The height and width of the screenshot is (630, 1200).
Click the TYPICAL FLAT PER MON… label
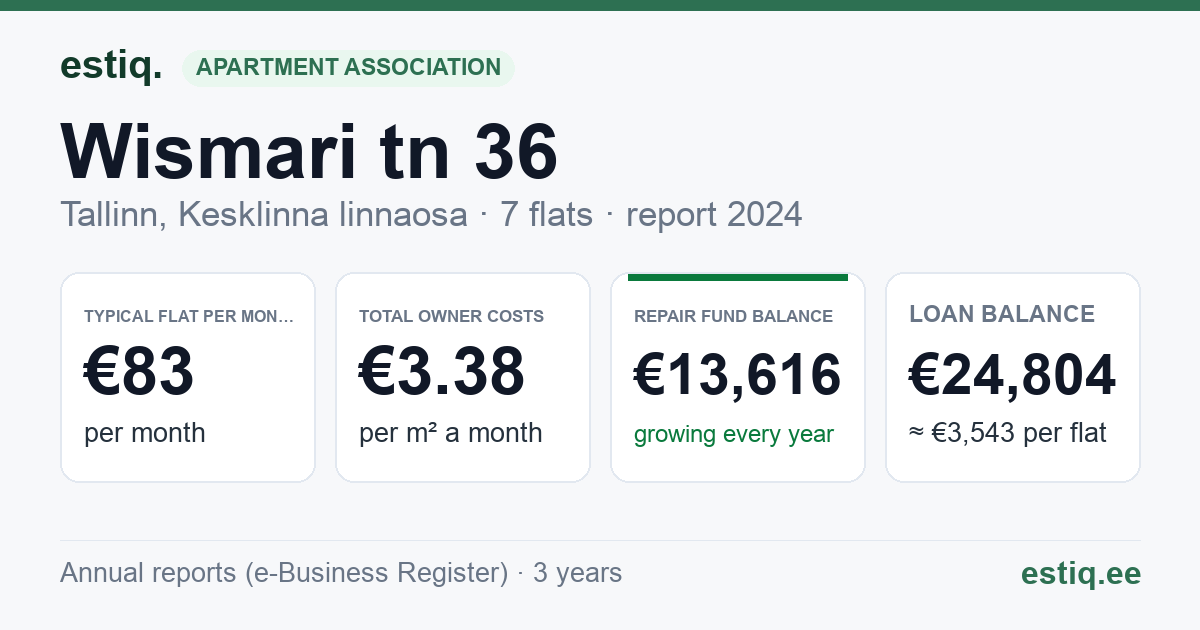[189, 316]
